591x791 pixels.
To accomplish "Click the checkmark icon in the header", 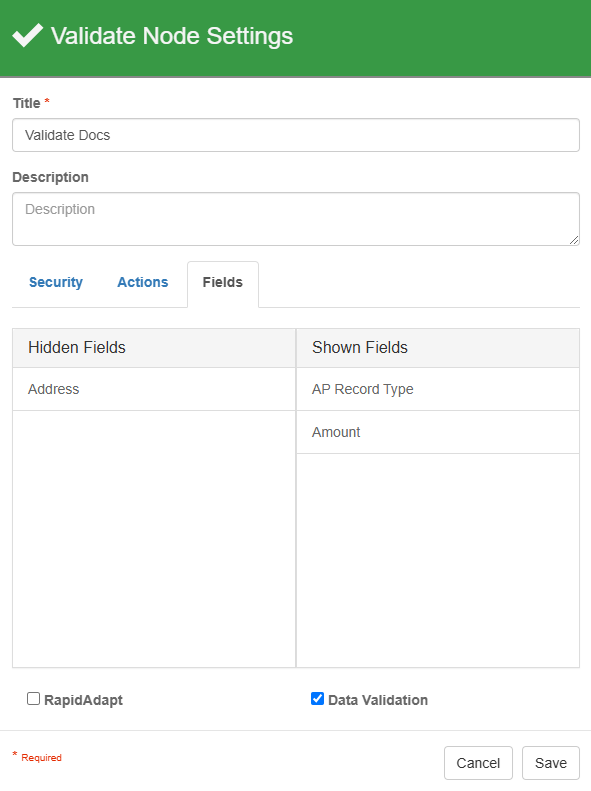I will click(x=28, y=35).
